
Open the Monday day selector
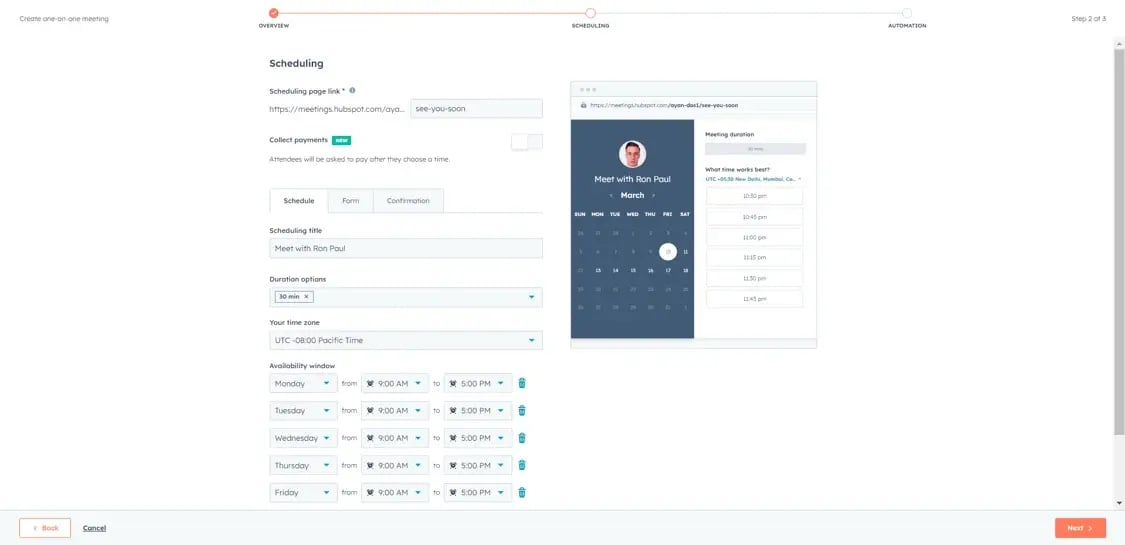point(303,384)
